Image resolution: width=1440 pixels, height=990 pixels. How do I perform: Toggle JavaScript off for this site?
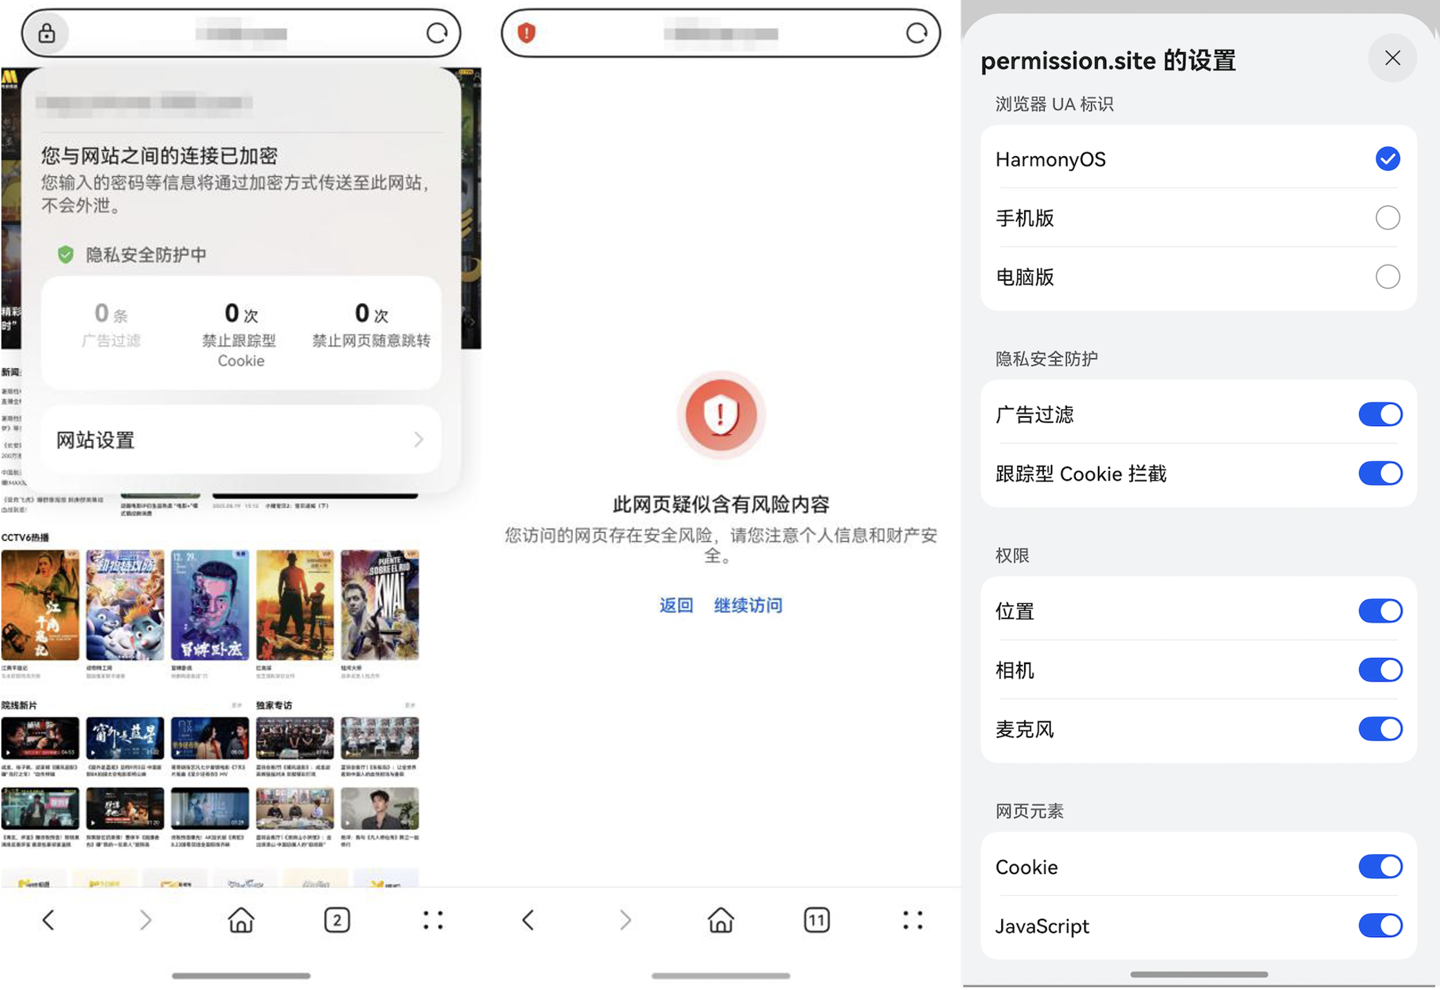point(1380,926)
